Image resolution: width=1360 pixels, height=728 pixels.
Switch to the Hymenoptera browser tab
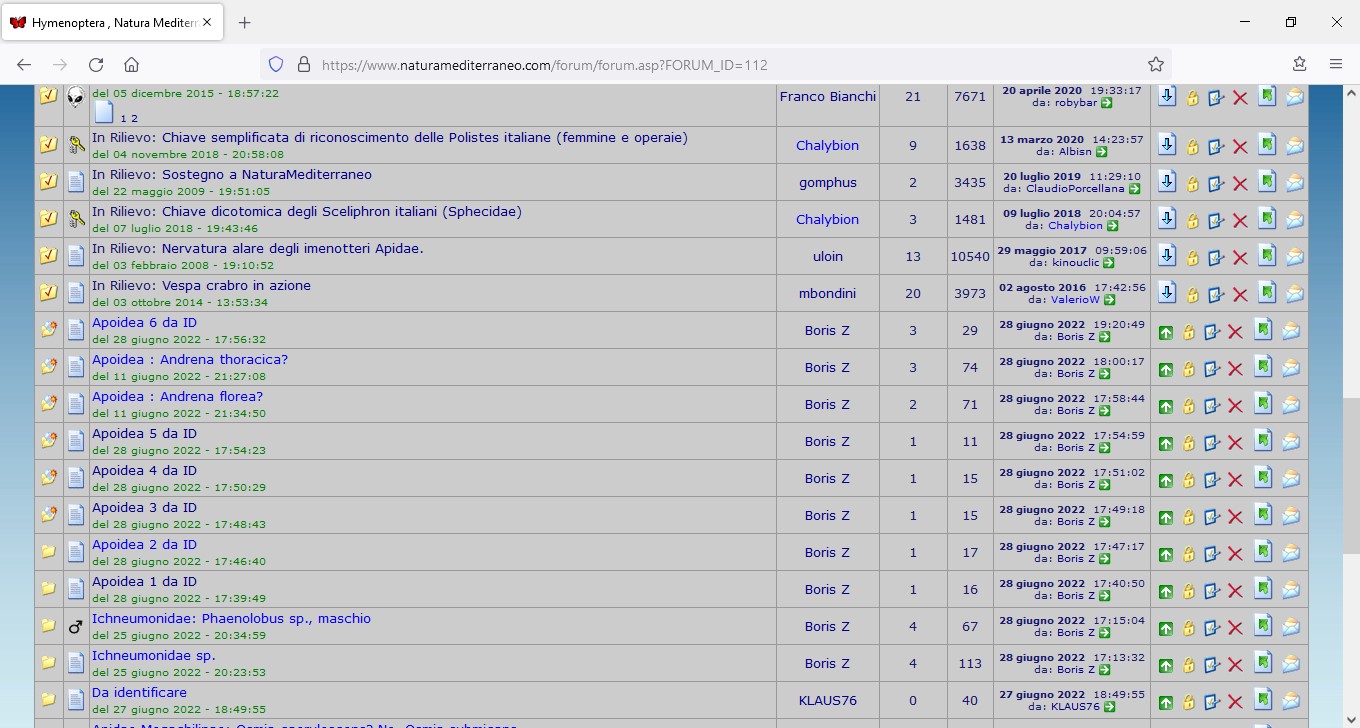112,23
